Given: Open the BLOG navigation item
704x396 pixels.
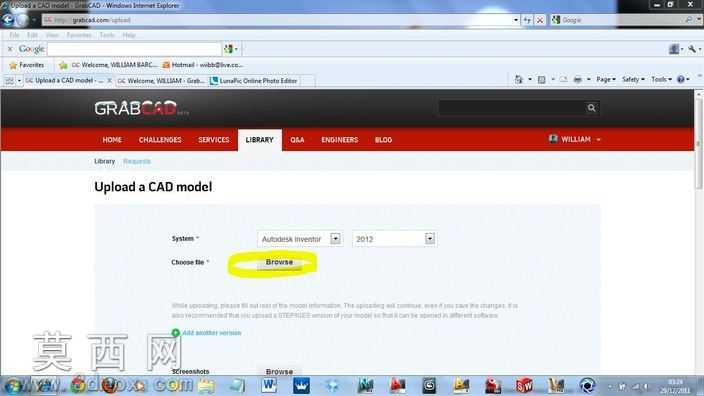Looking at the screenshot, I should [x=383, y=140].
